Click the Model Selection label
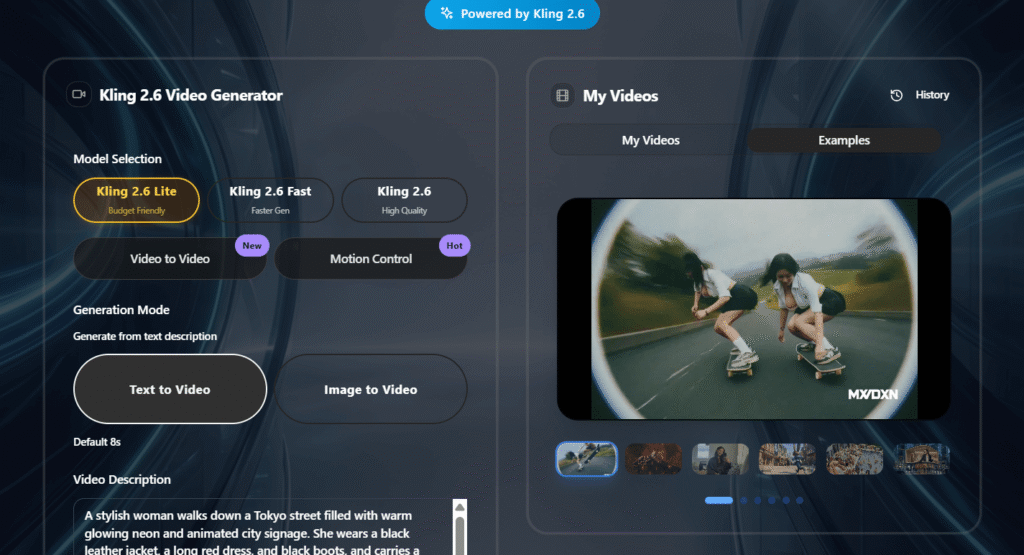This screenshot has height=555, width=1024. (x=118, y=159)
